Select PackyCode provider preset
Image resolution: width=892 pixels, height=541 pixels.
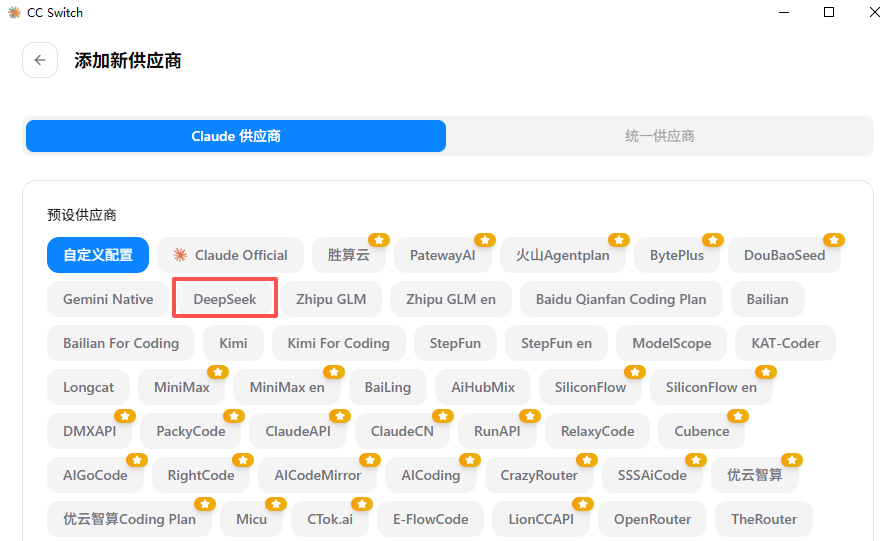click(x=191, y=431)
